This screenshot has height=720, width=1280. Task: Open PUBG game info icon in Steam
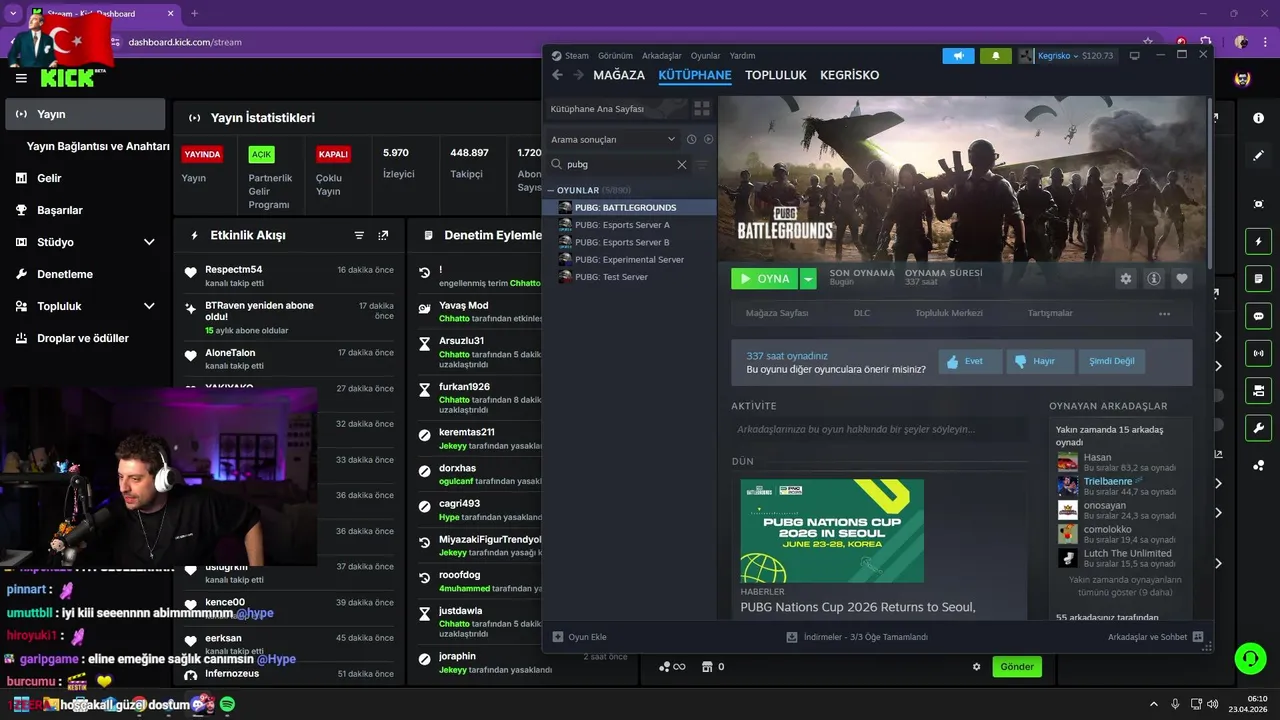(1154, 279)
